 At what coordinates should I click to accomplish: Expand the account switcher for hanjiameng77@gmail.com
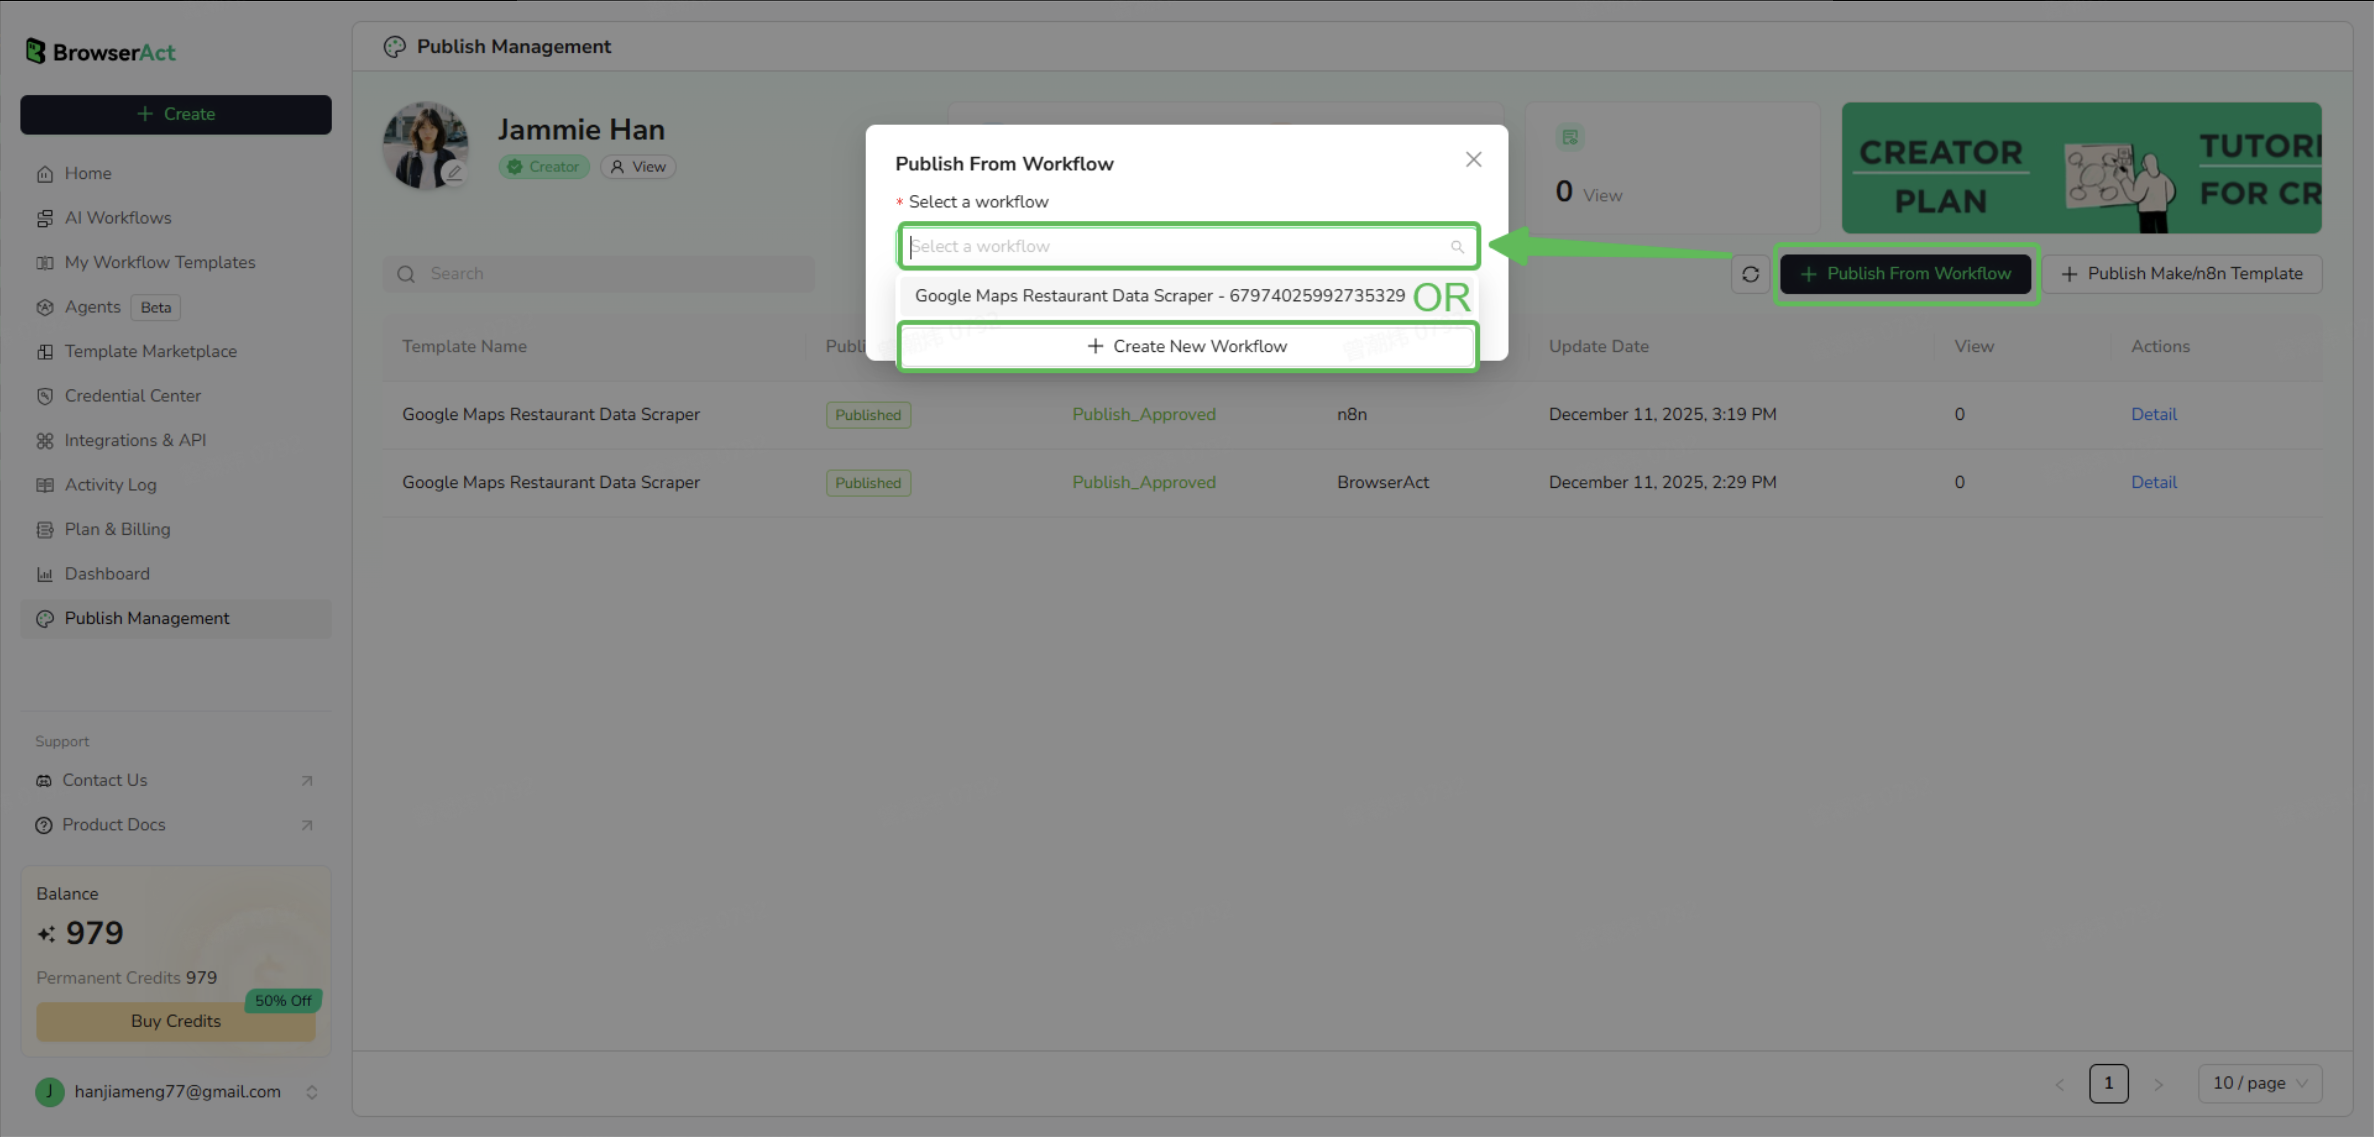click(x=311, y=1092)
